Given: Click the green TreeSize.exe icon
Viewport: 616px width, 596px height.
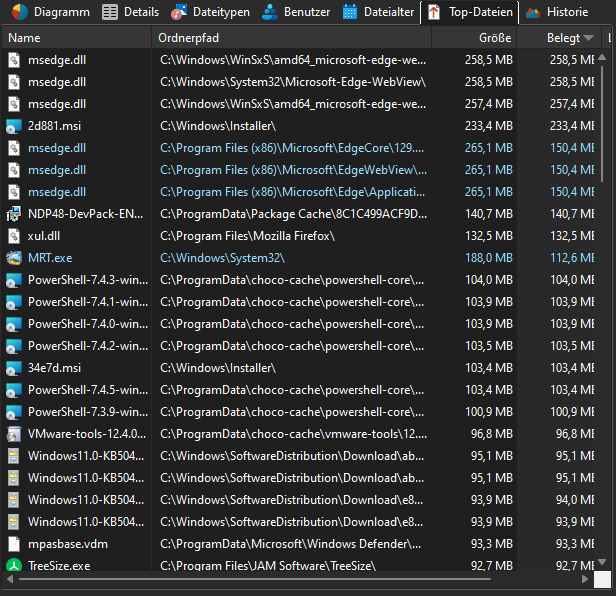Looking at the screenshot, I should 14,566.
